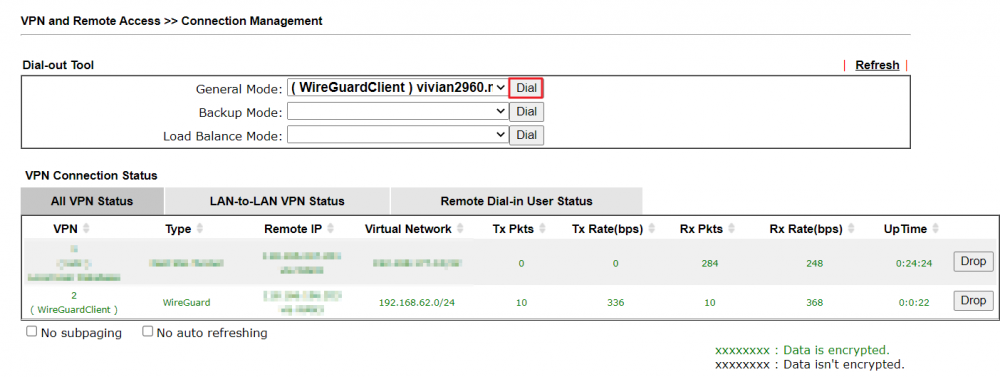Switch to Remote Dial-in User Status tab
This screenshot has height=377, width=1000.
517,201
